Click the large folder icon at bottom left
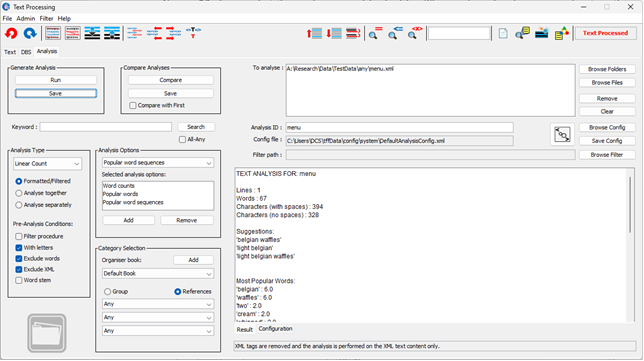The width and height of the screenshot is (644, 361). coord(47,333)
